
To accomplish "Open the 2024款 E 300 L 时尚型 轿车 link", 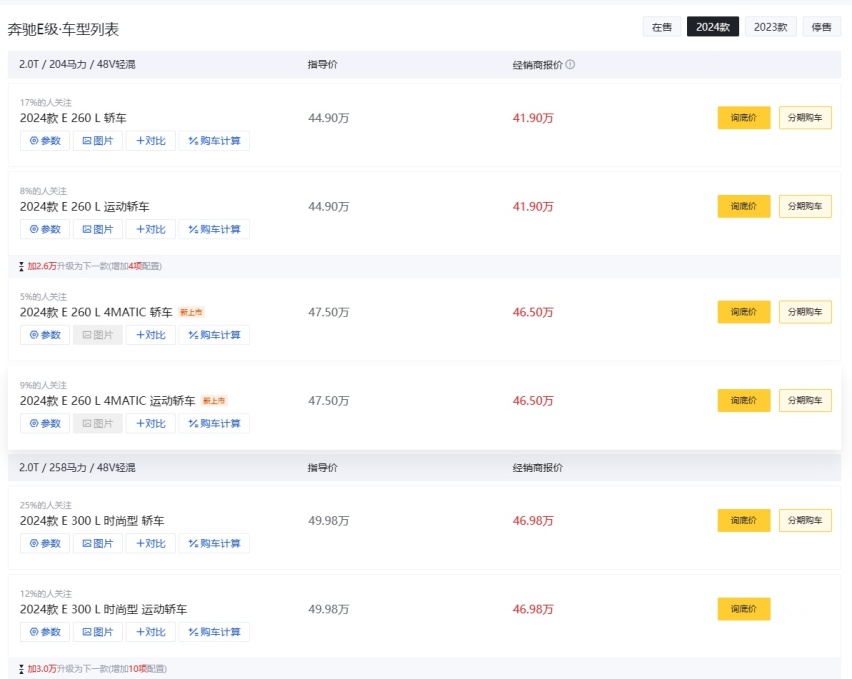I will (x=92, y=521).
